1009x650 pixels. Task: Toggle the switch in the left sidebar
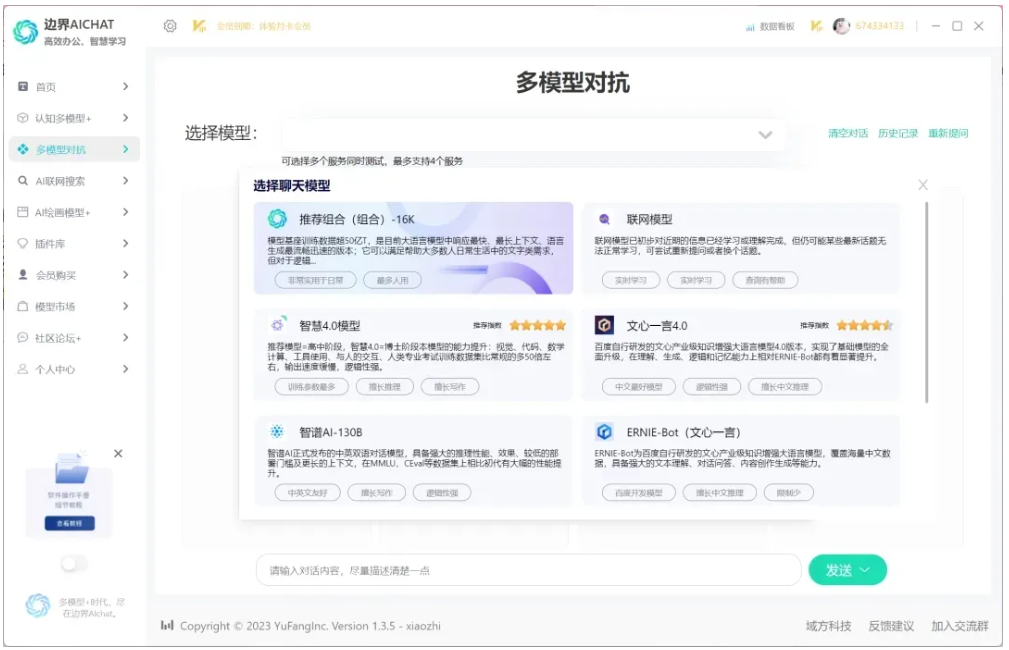(x=73, y=564)
